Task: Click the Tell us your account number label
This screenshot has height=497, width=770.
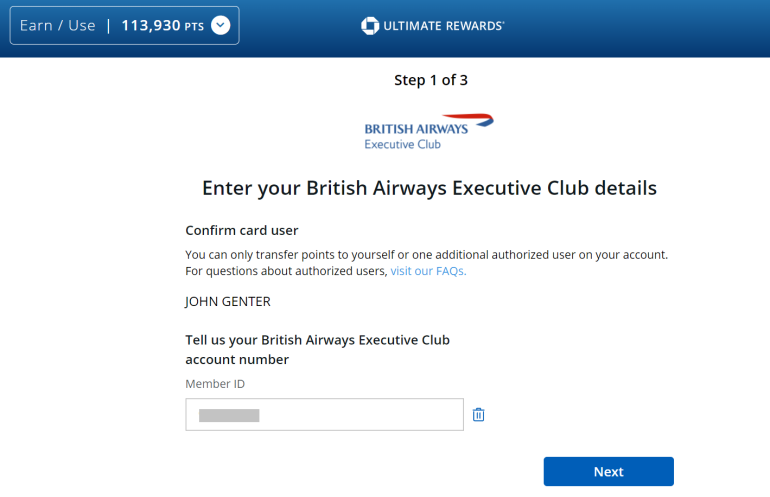Action: (x=317, y=349)
